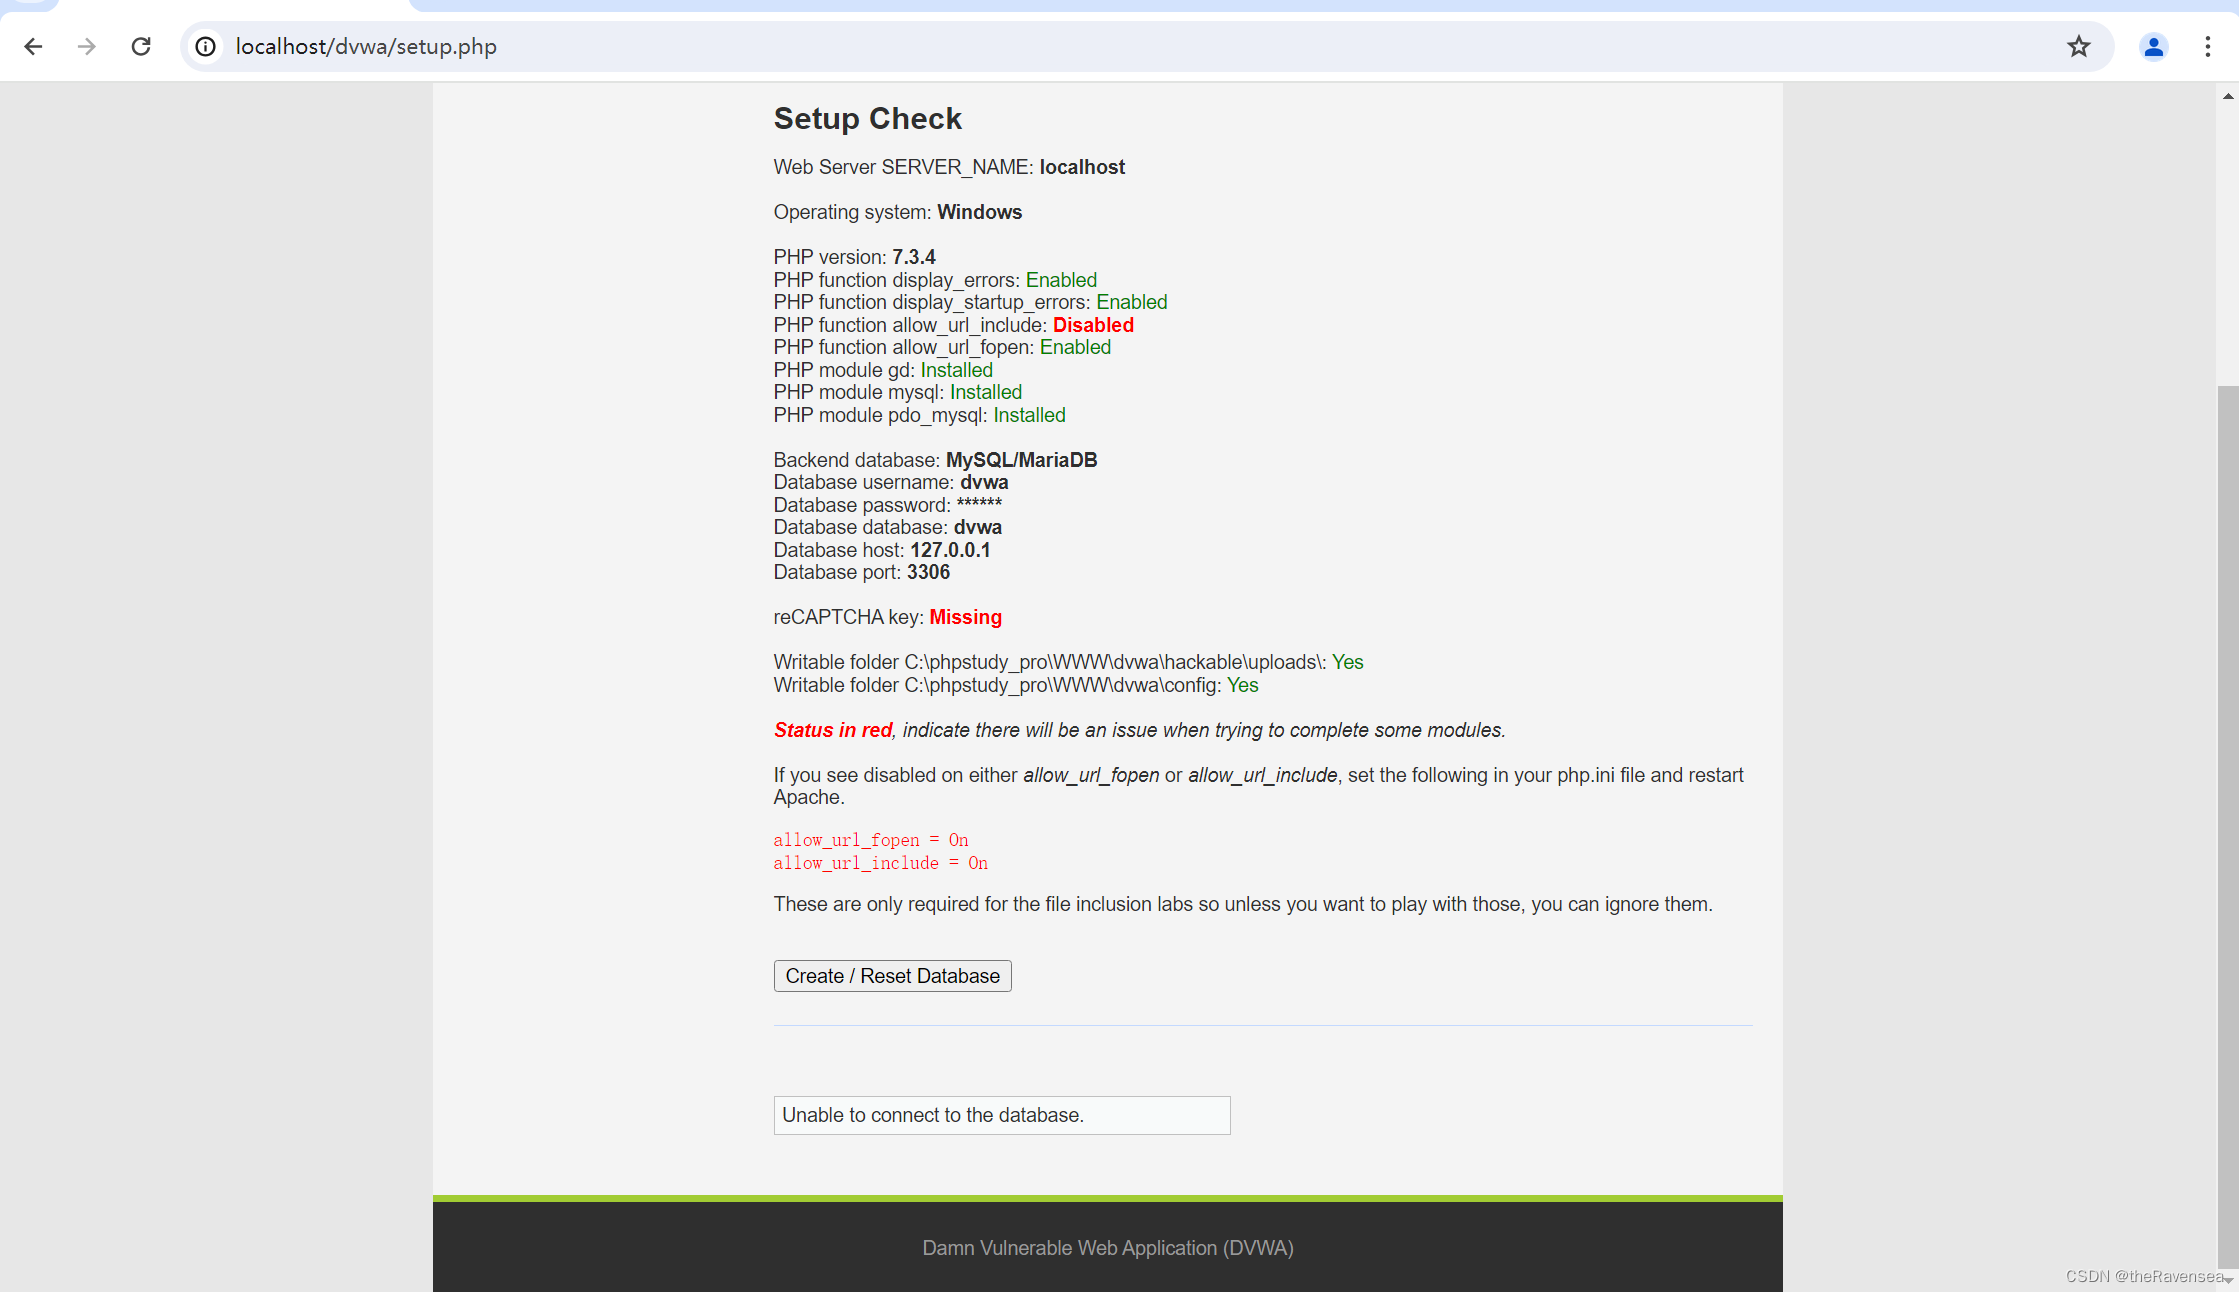Click the Database username 'dvwa' value
Image resolution: width=2239 pixels, height=1292 pixels.
tap(984, 482)
